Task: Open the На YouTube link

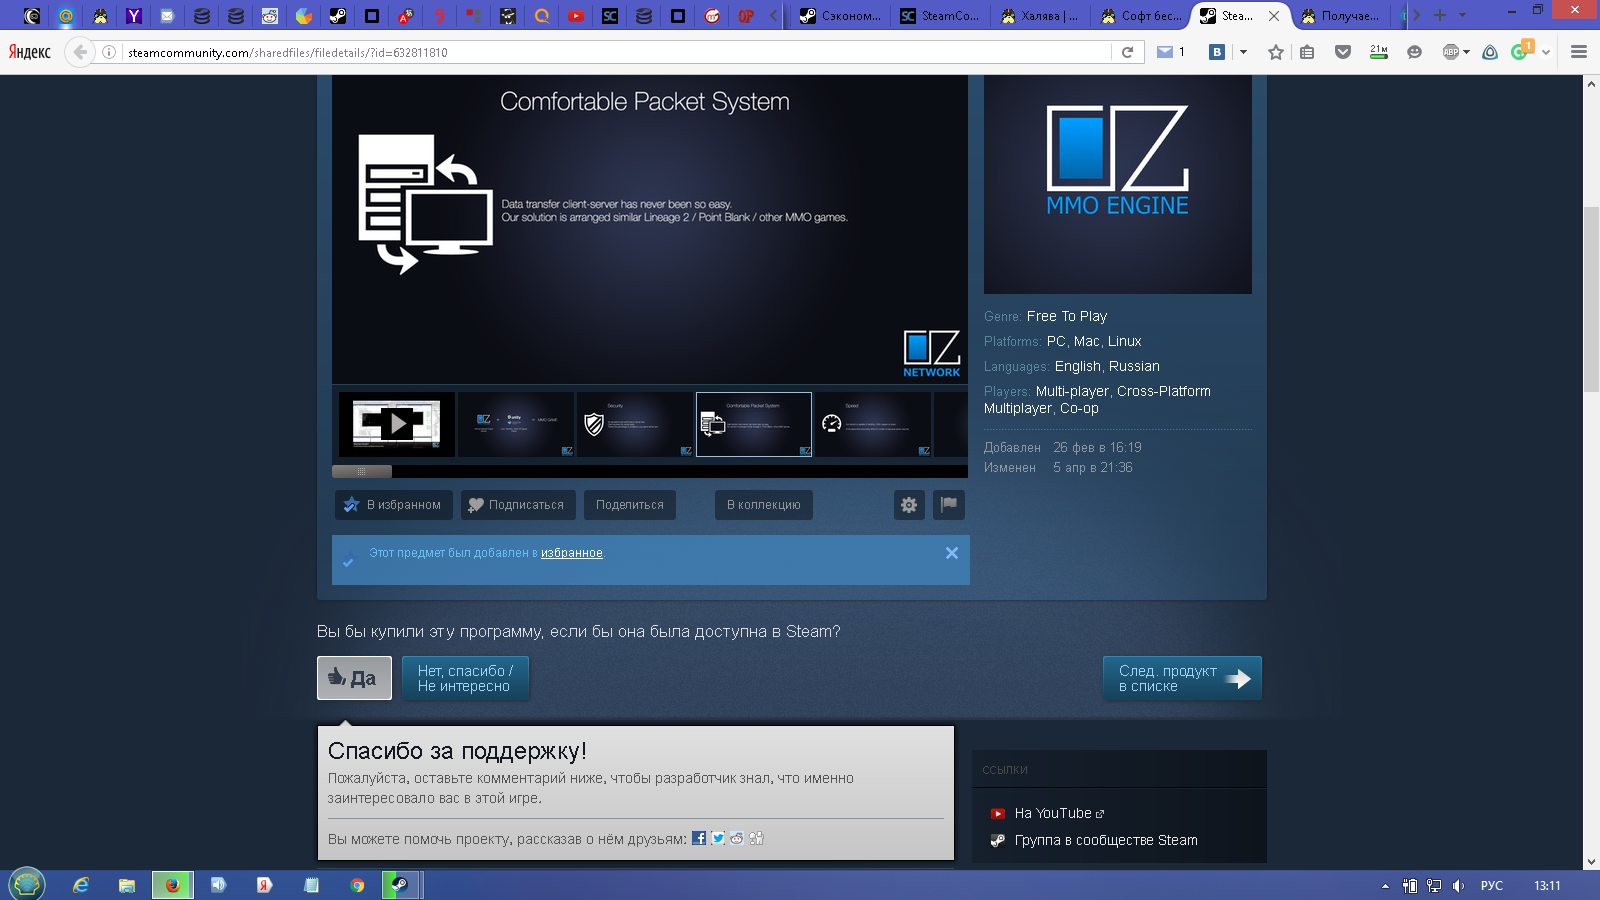Action: [1053, 814]
